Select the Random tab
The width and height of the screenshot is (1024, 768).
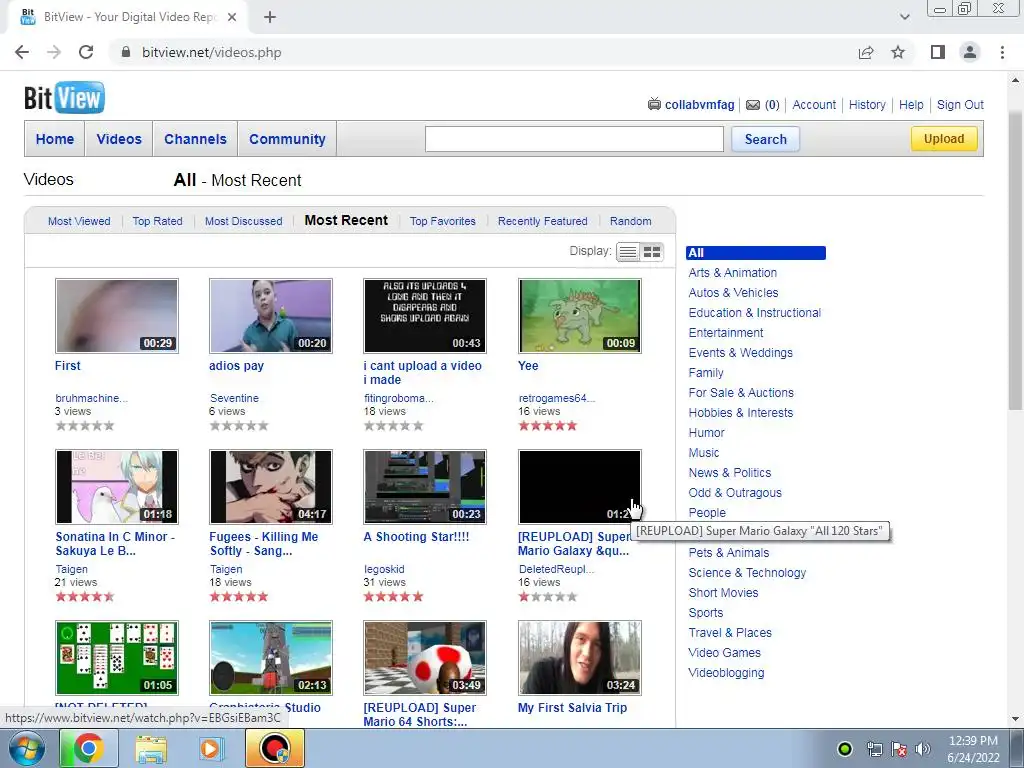point(630,221)
